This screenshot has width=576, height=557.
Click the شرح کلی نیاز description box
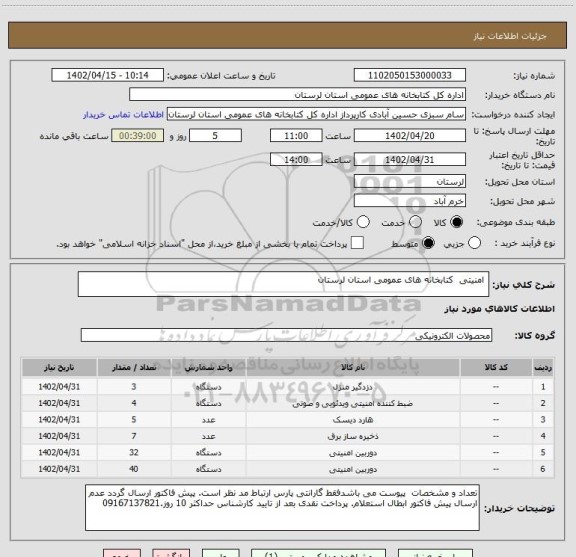283,284
